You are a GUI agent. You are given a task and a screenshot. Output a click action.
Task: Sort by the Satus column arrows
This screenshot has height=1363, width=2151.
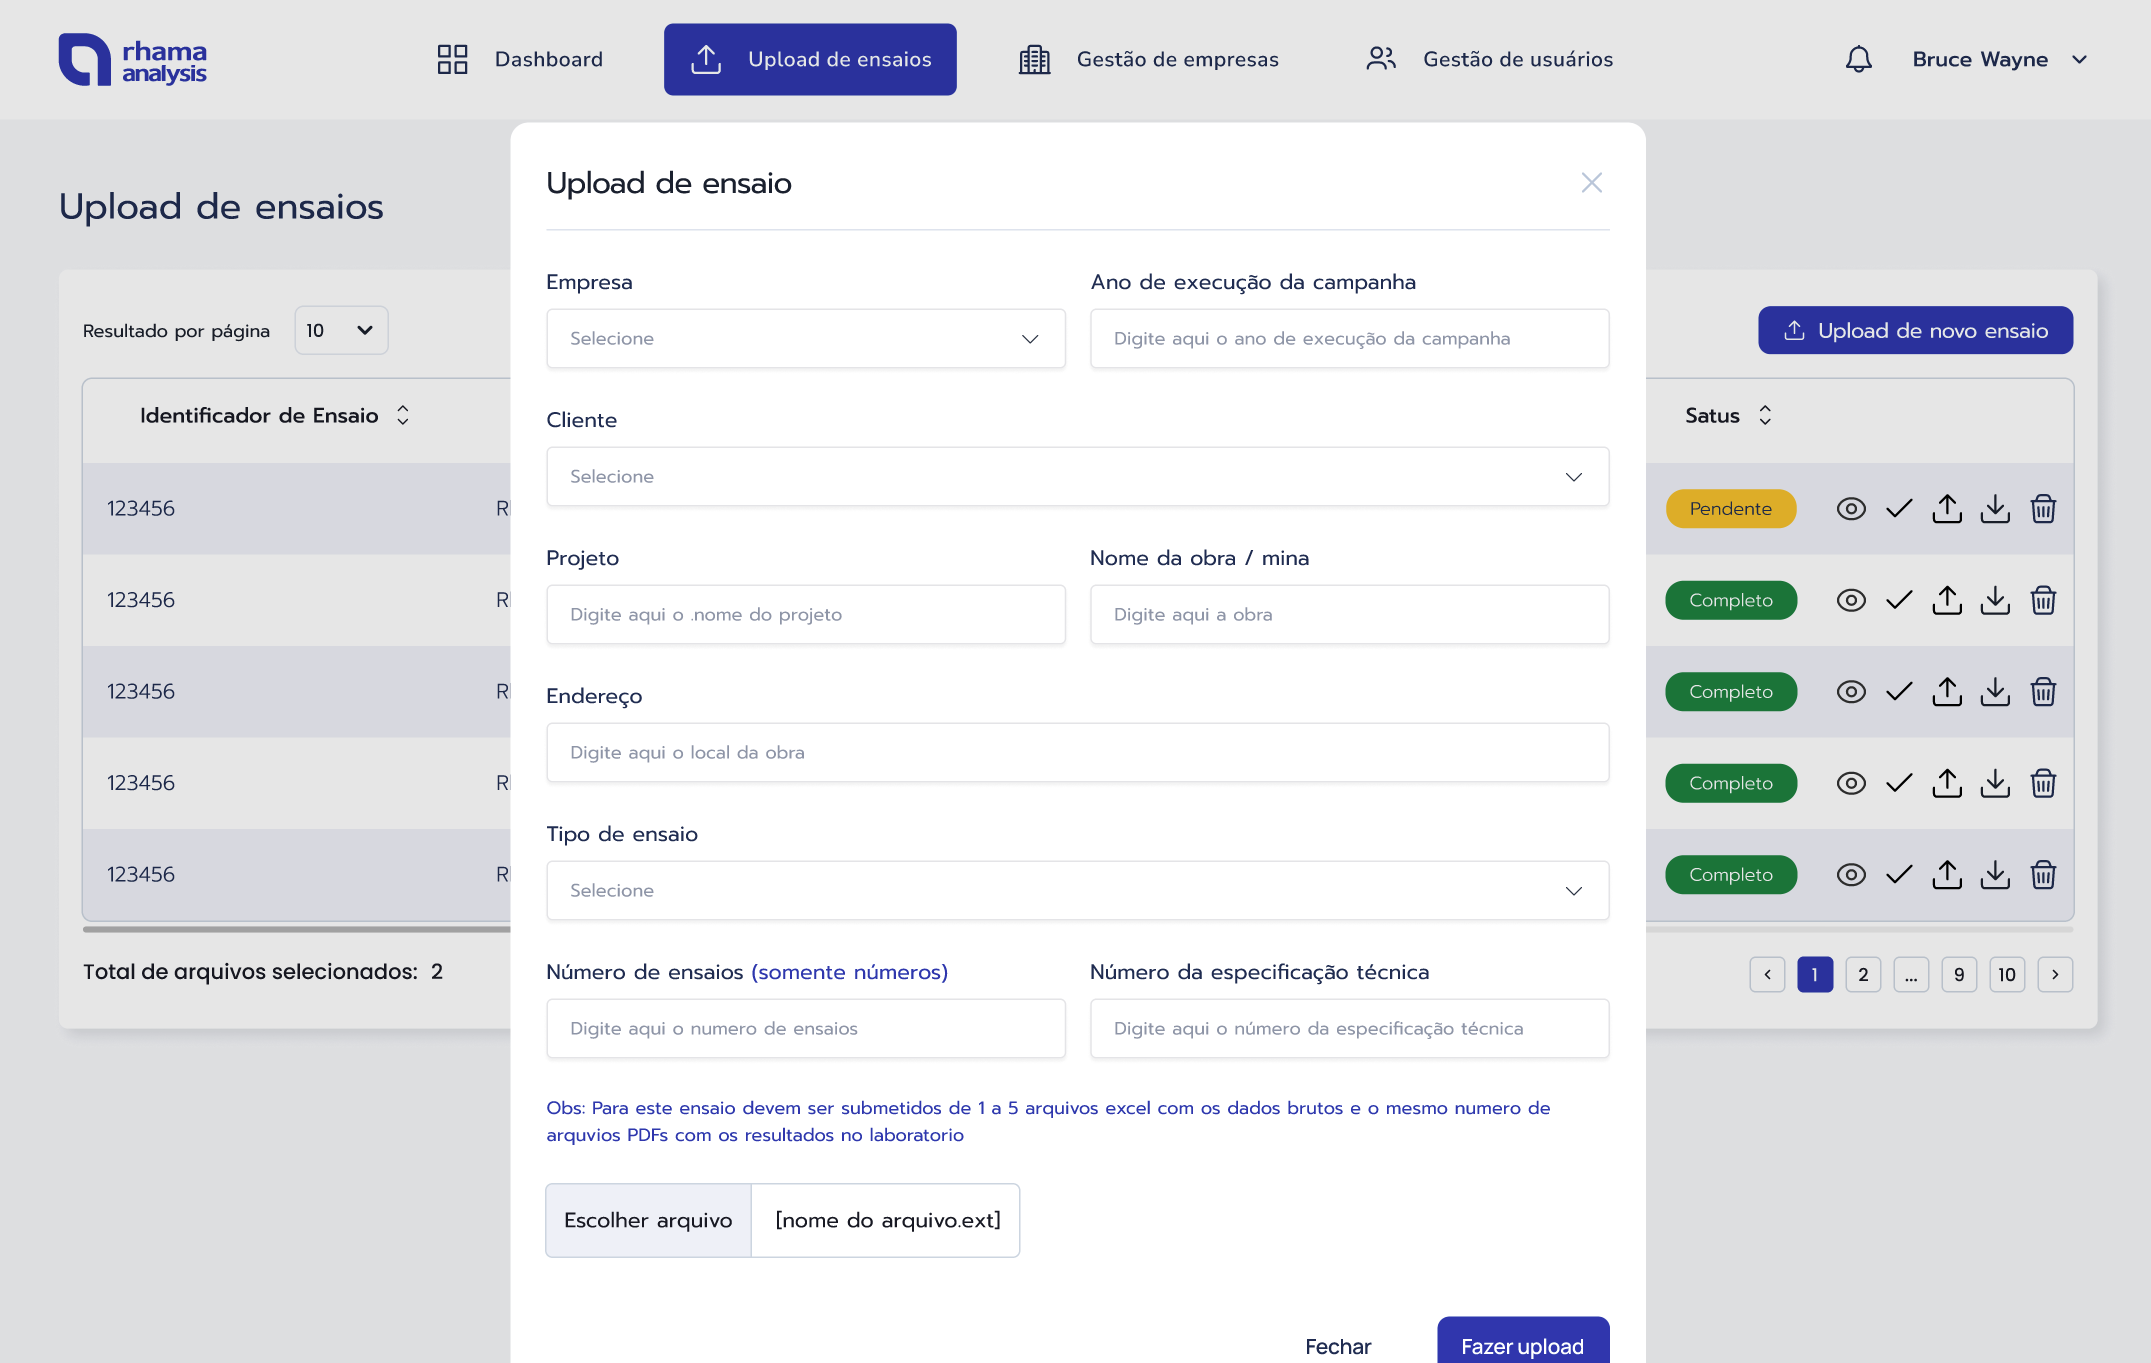[x=1765, y=415]
